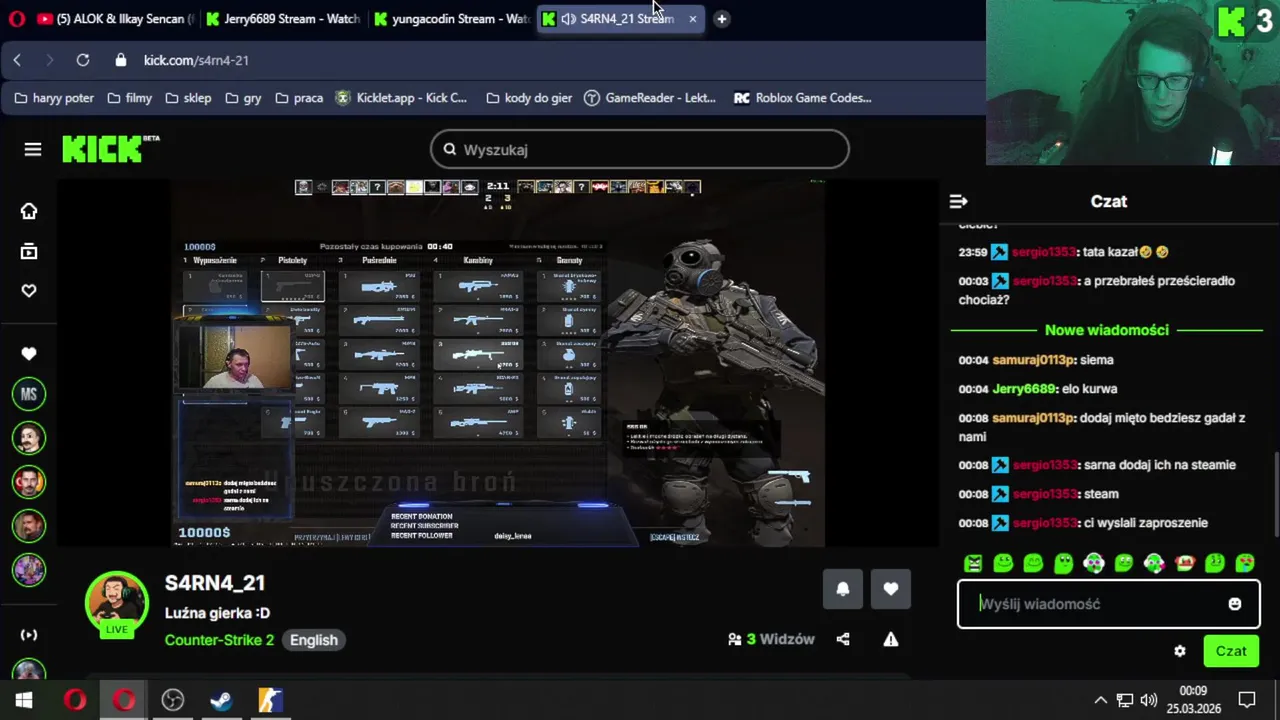This screenshot has height=720, width=1280.
Task: Open Counter-Strike icon in taskbar
Action: pos(270,700)
